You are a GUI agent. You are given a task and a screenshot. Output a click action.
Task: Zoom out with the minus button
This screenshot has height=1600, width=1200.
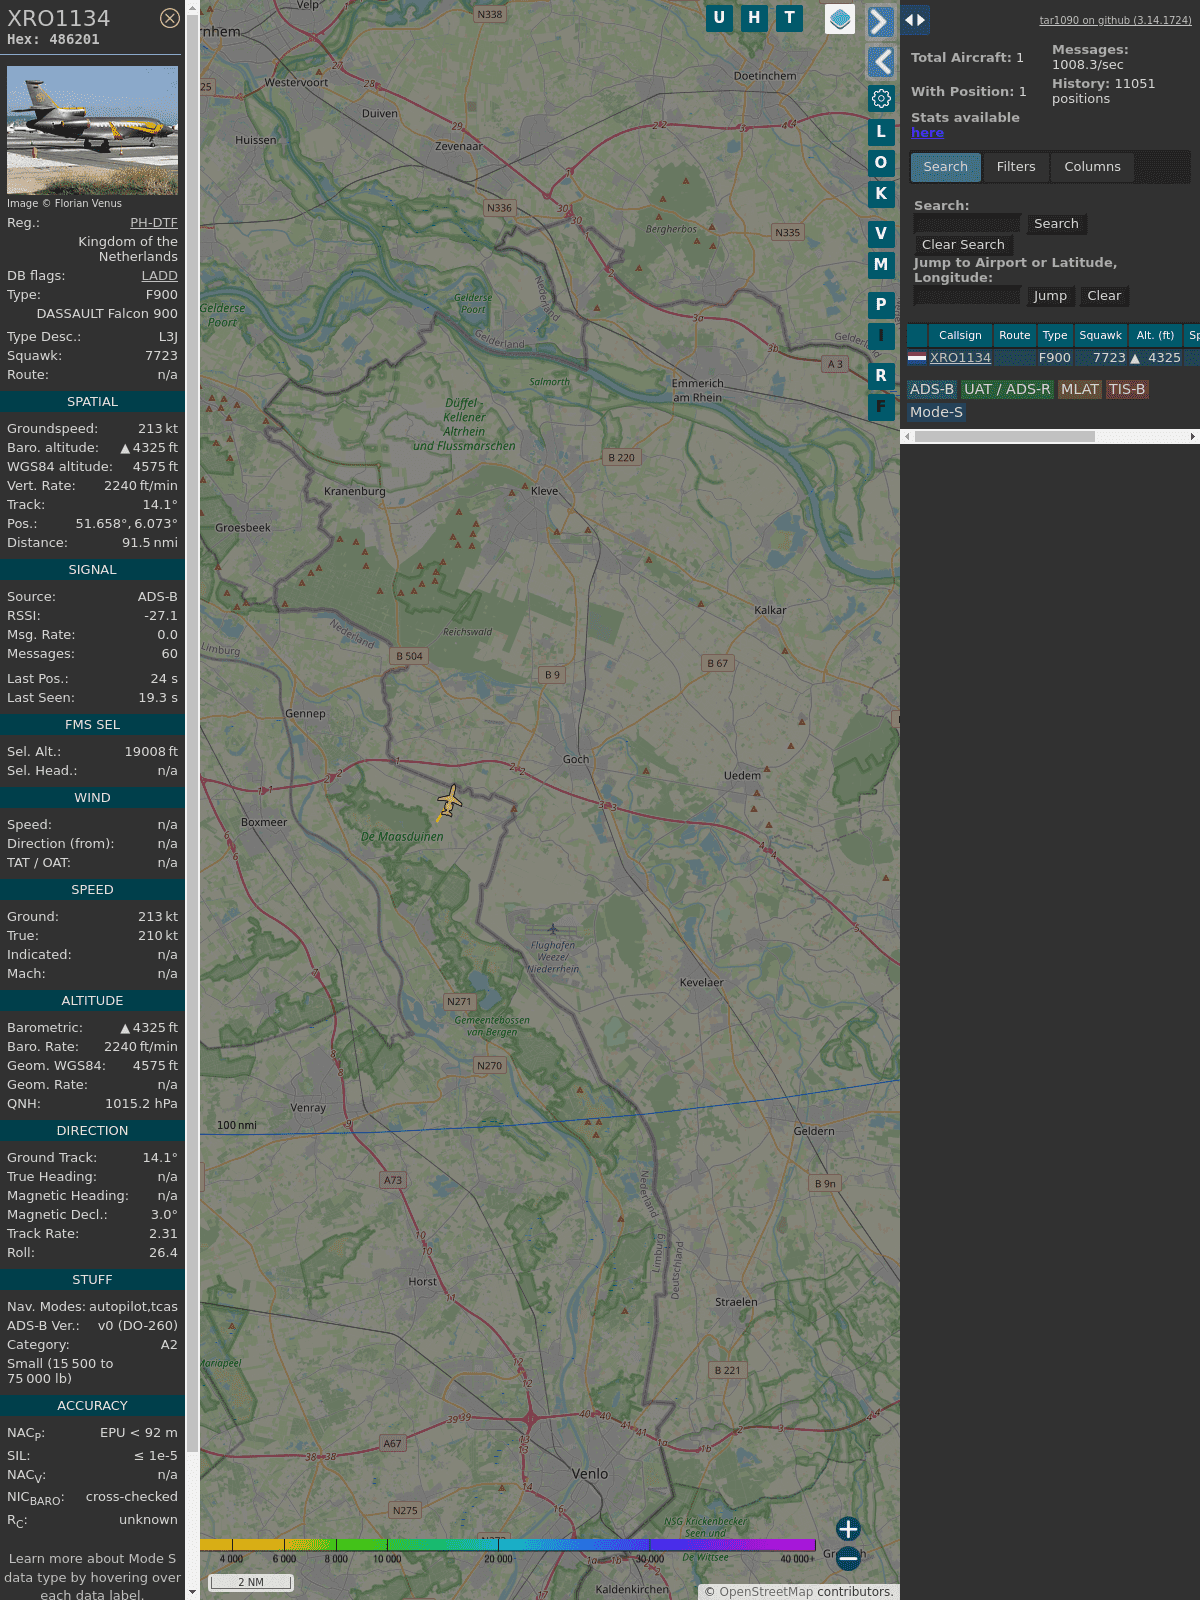[848, 1558]
